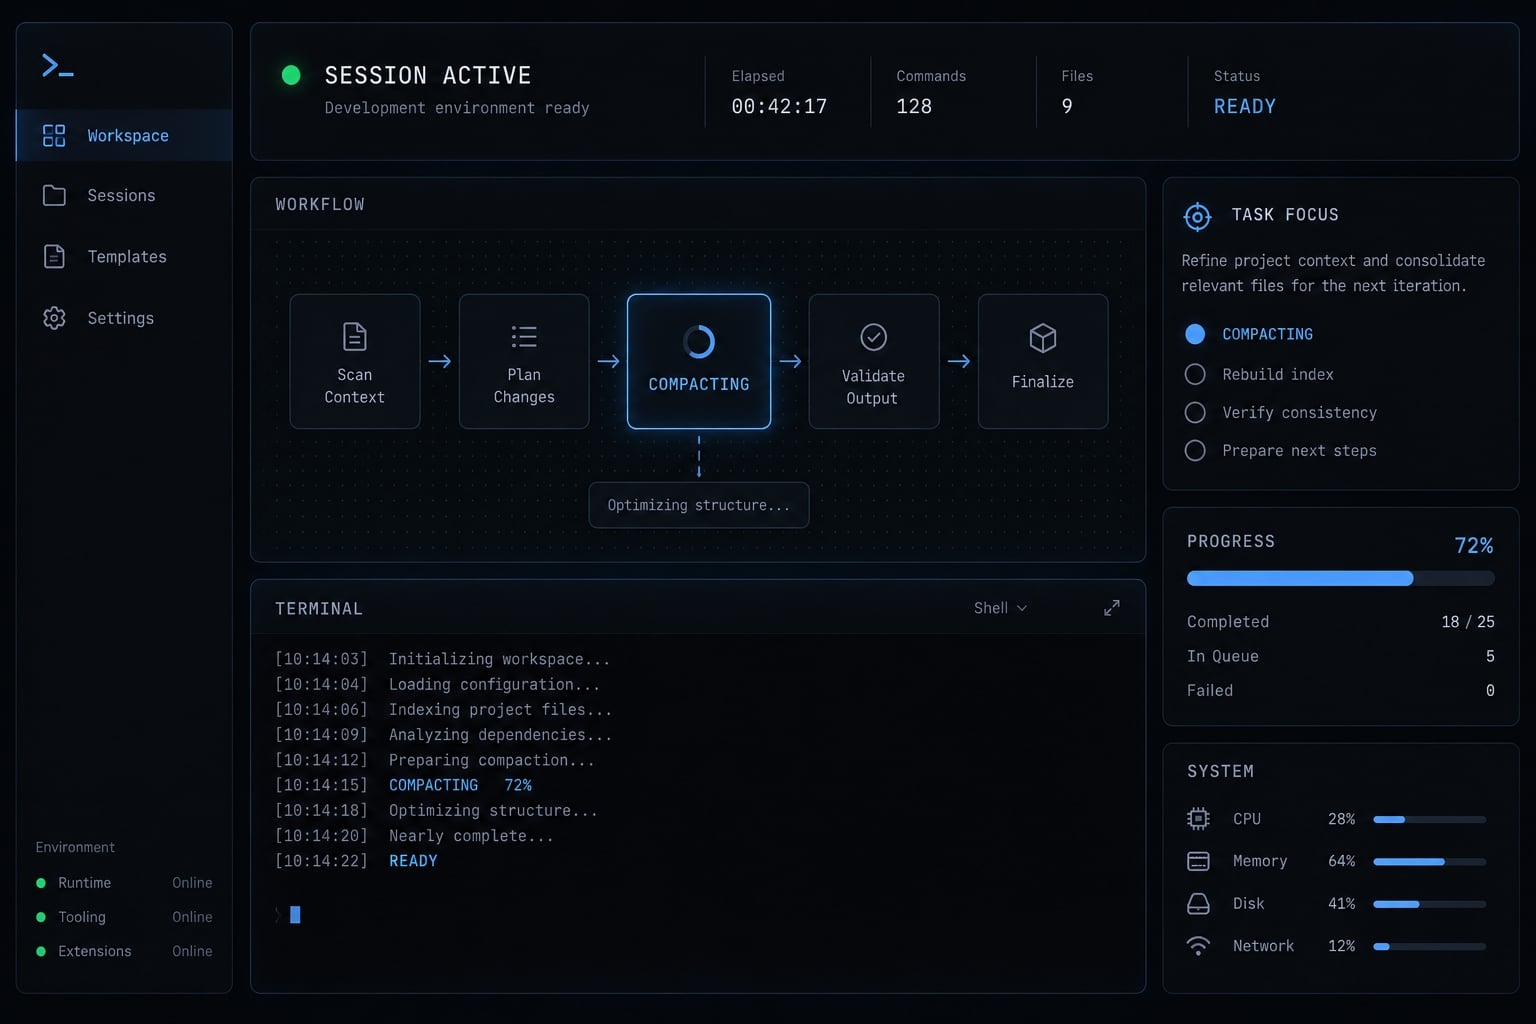
Task: Expand the terminal panel to fullscreen
Action: [1111, 608]
